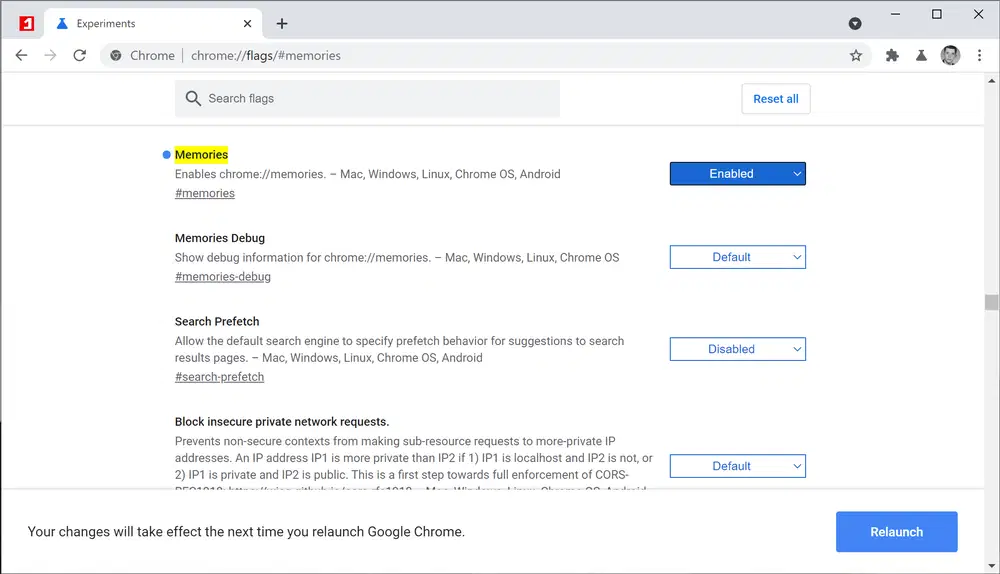This screenshot has height=574, width=1000.
Task: Open the Memories Enabled dropdown
Action: (737, 174)
